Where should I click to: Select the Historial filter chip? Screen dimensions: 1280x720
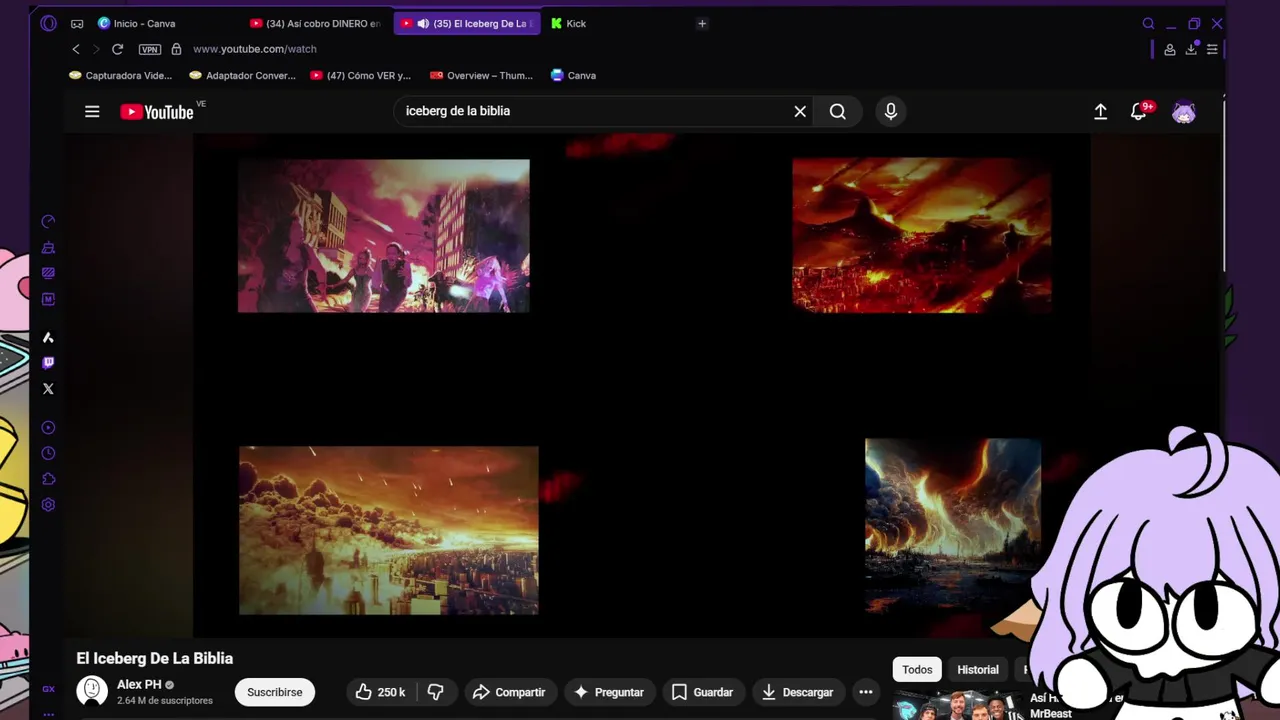coord(978,670)
